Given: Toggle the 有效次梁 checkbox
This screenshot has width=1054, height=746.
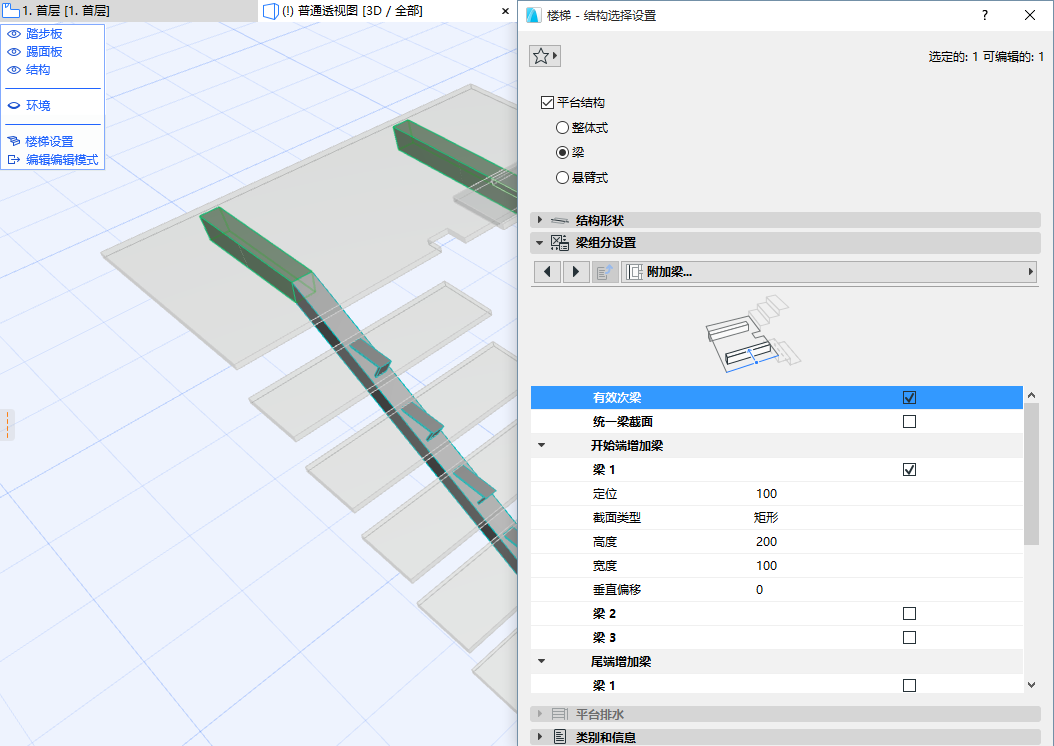Looking at the screenshot, I should (x=909, y=398).
